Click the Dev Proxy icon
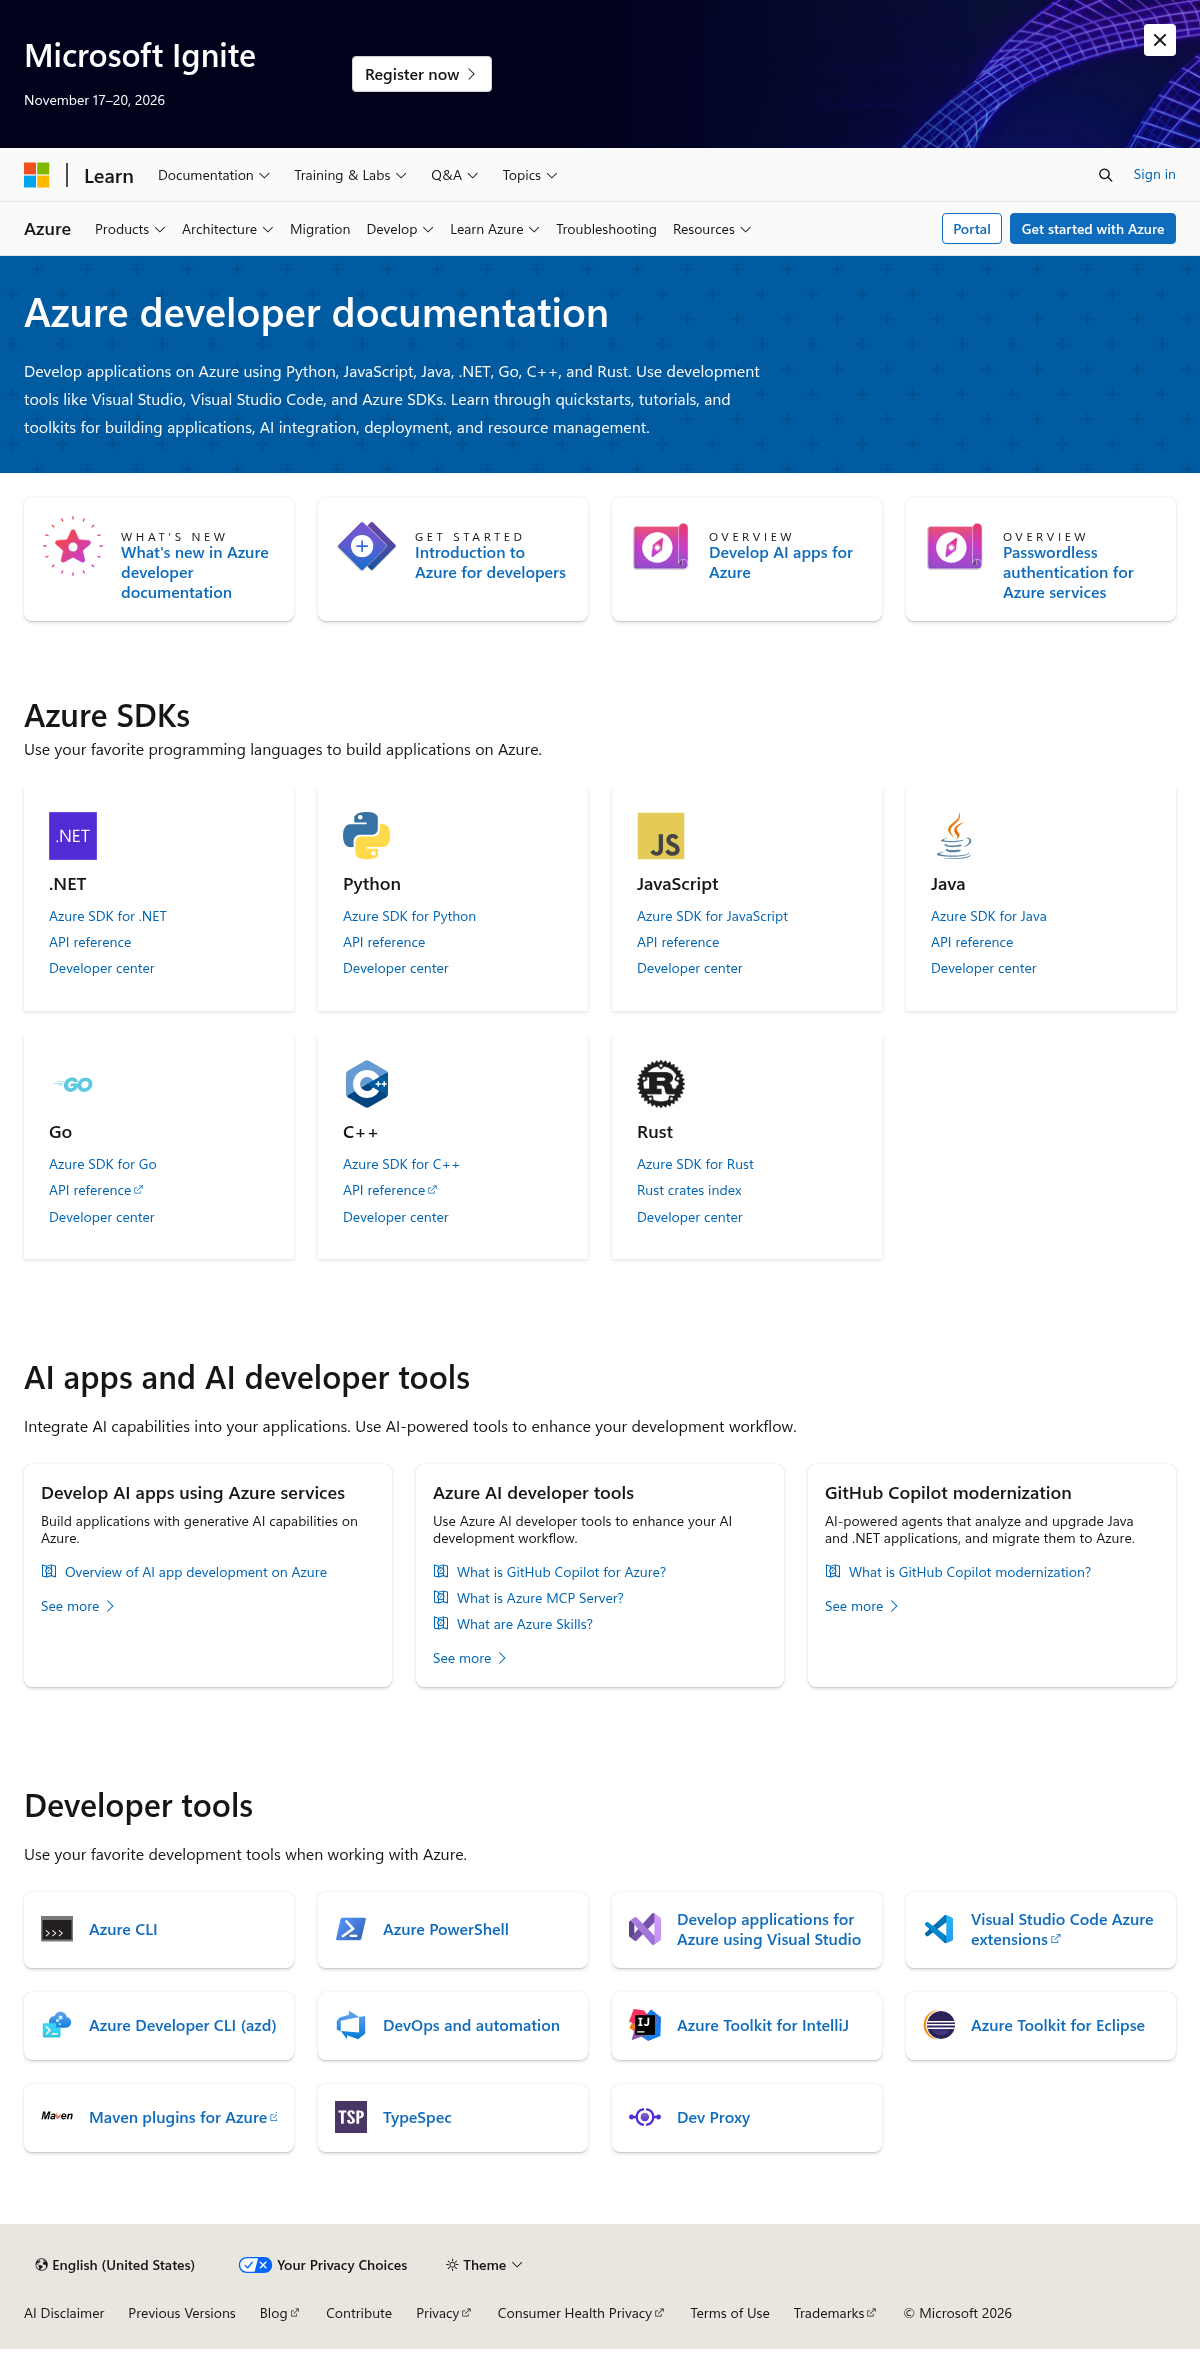Screen dimensions: 1200x2357 pyautogui.click(x=645, y=2117)
